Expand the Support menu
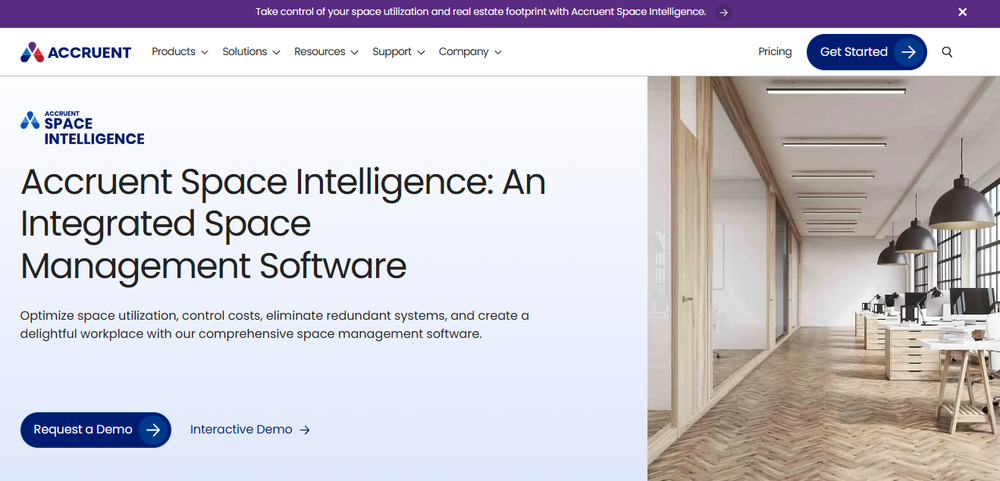 coord(399,52)
